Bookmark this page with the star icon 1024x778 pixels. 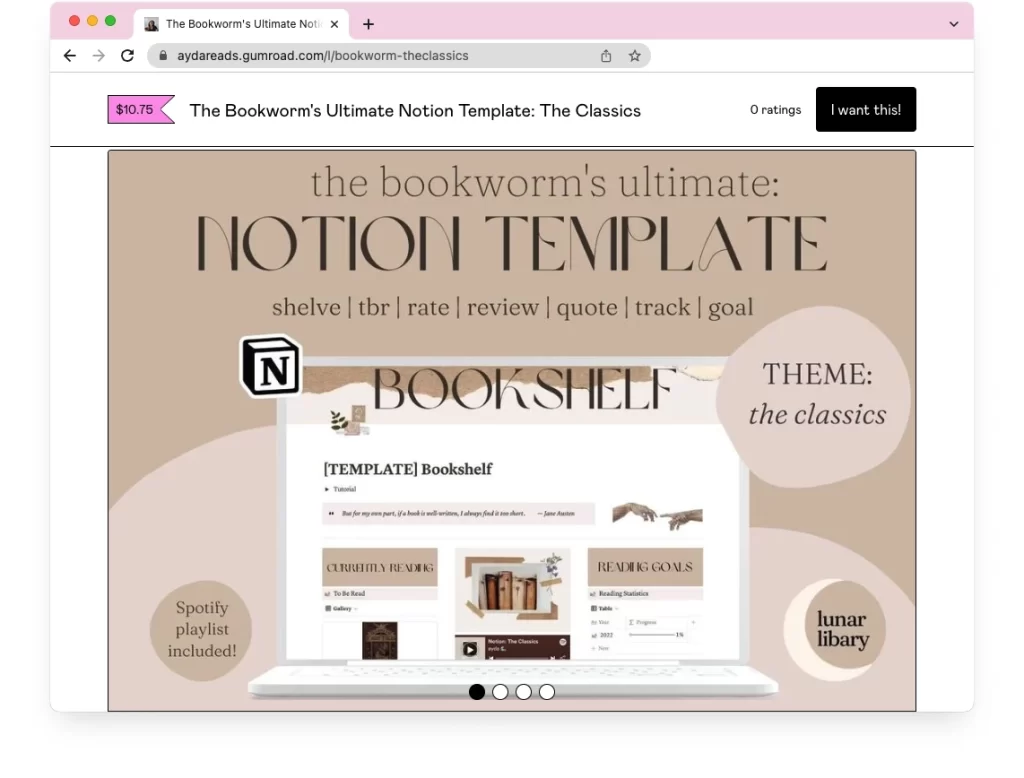pyautogui.click(x=635, y=56)
